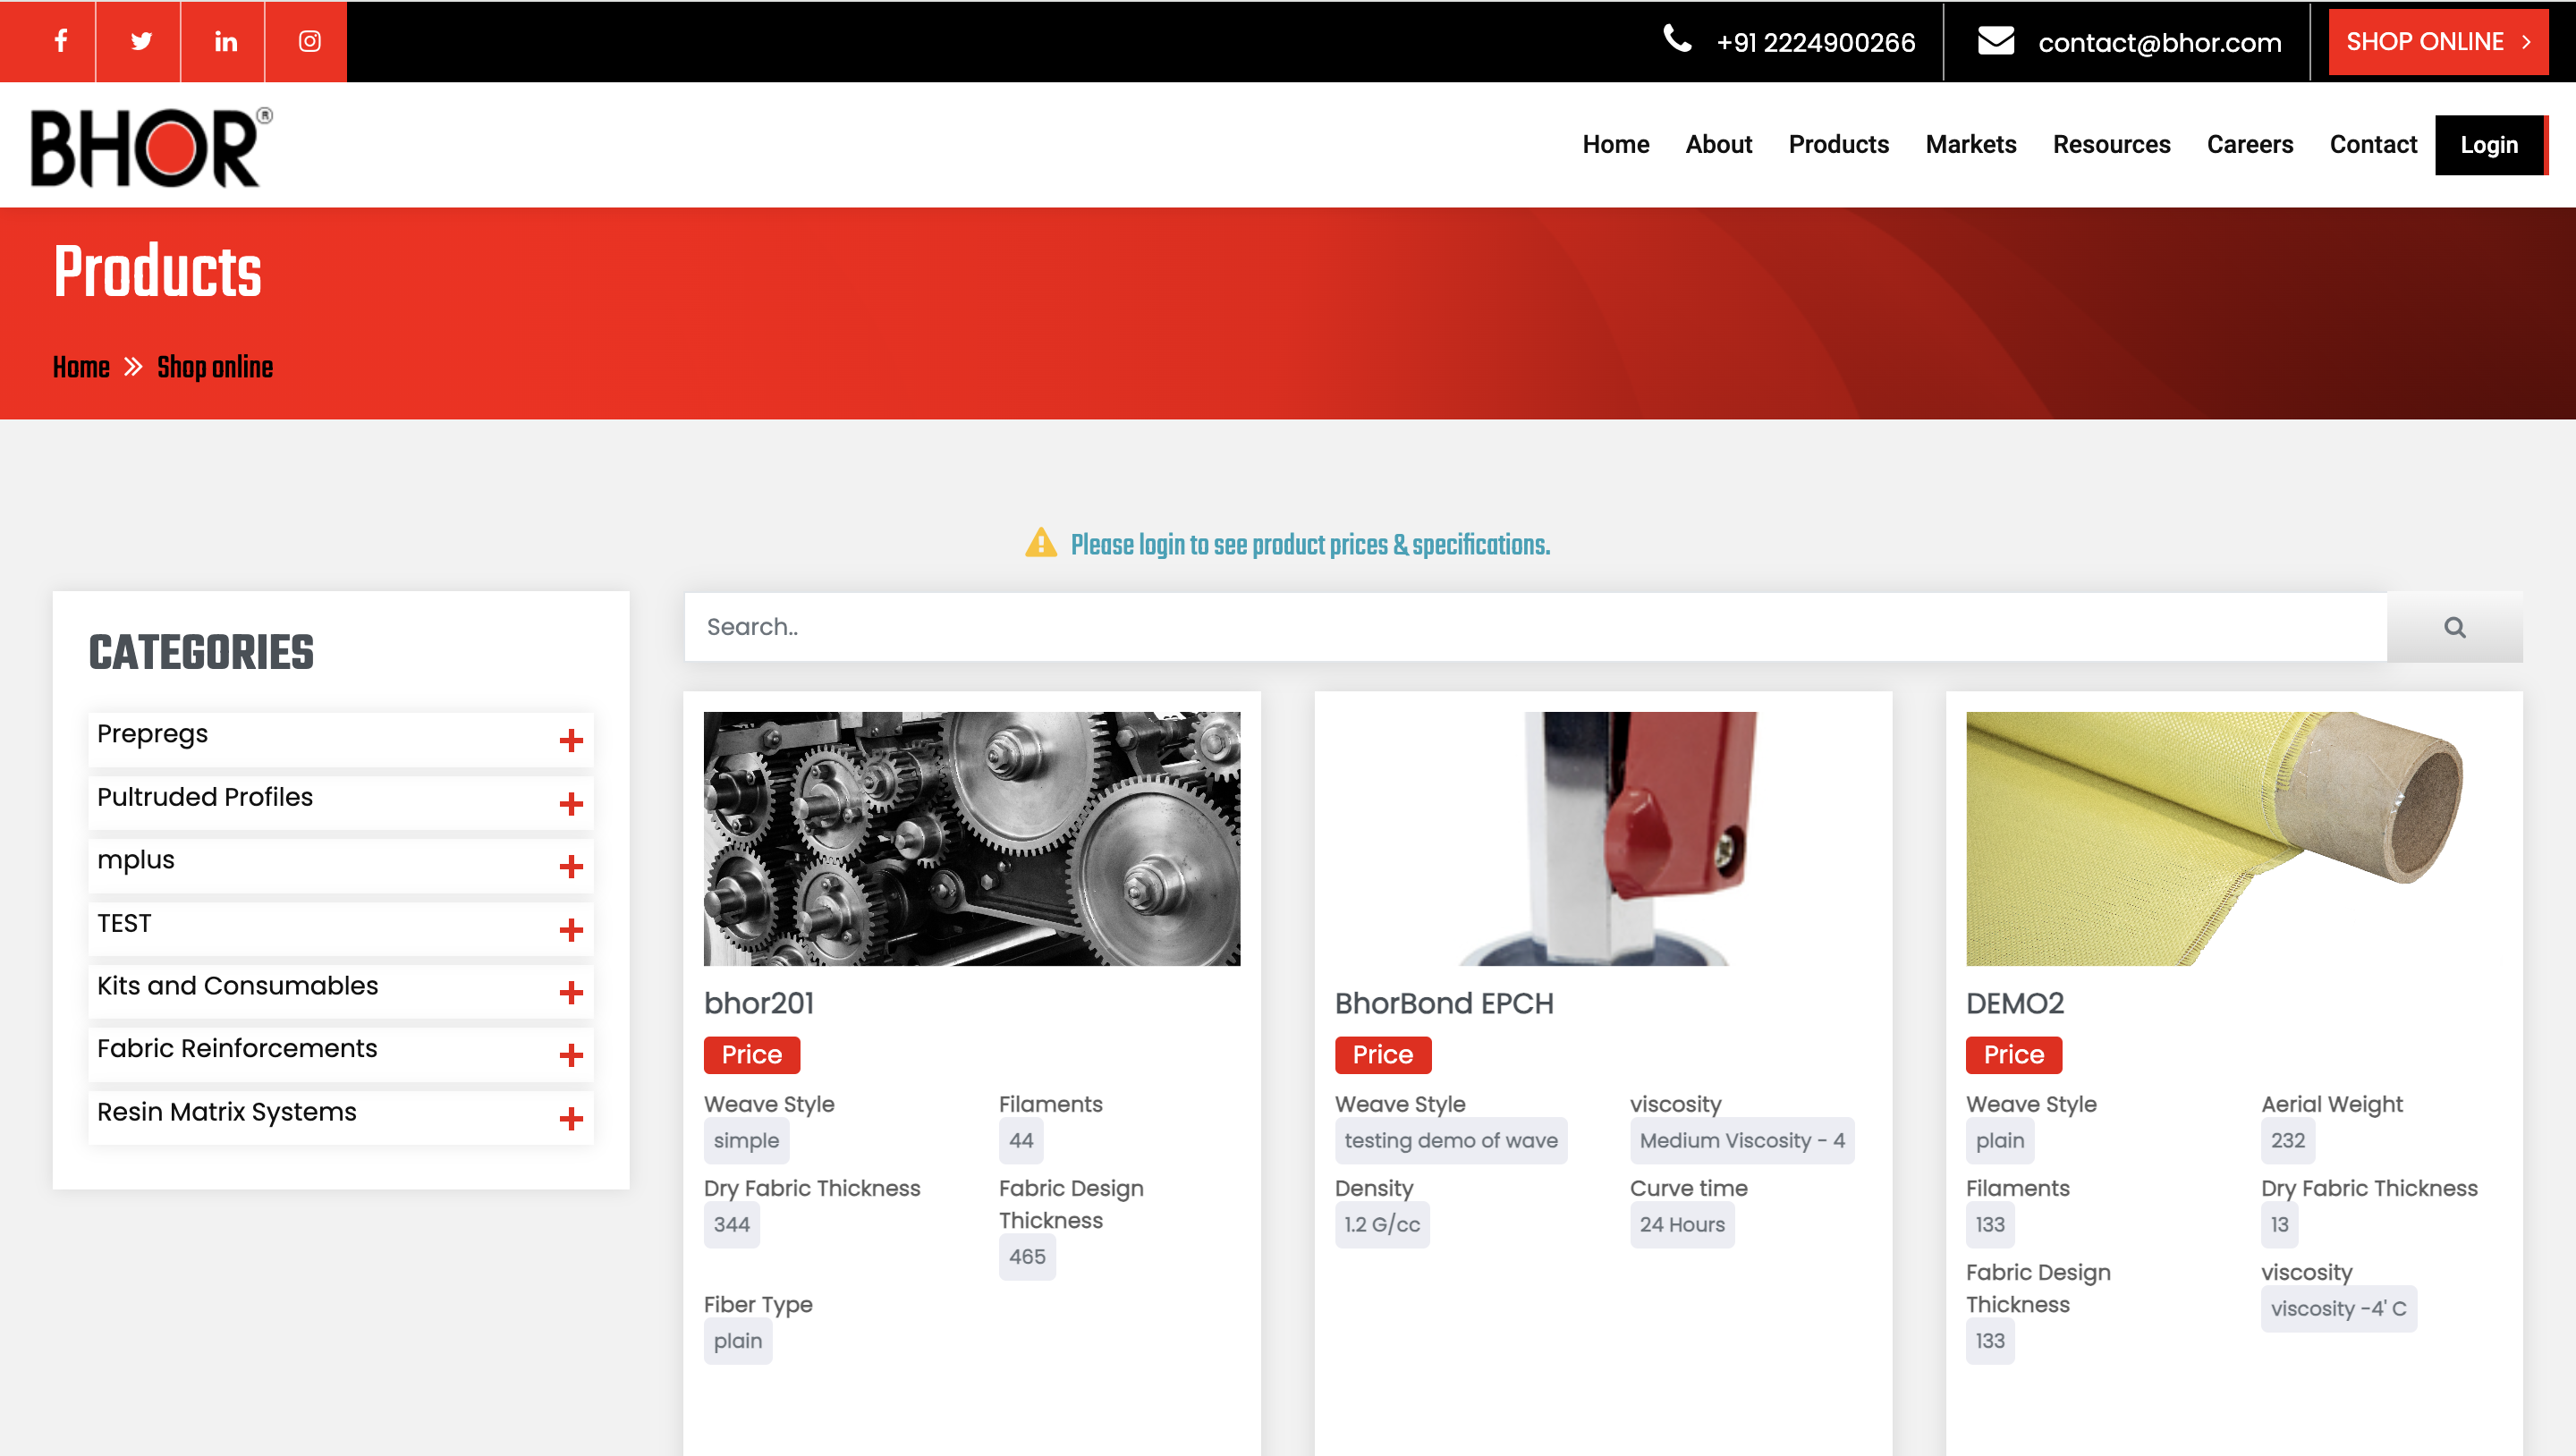Click the '1.2 G/cc' density value
Viewport: 2576px width, 1456px height.
[x=1382, y=1224]
